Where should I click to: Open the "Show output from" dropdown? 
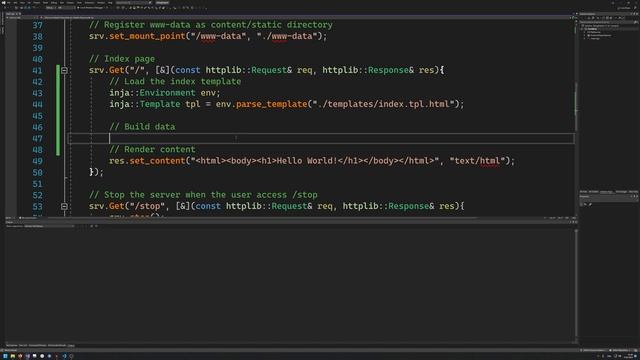(49, 226)
